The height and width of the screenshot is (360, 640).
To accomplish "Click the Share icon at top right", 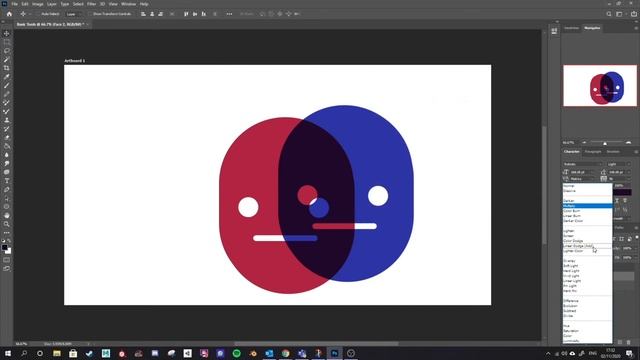I will click(633, 14).
